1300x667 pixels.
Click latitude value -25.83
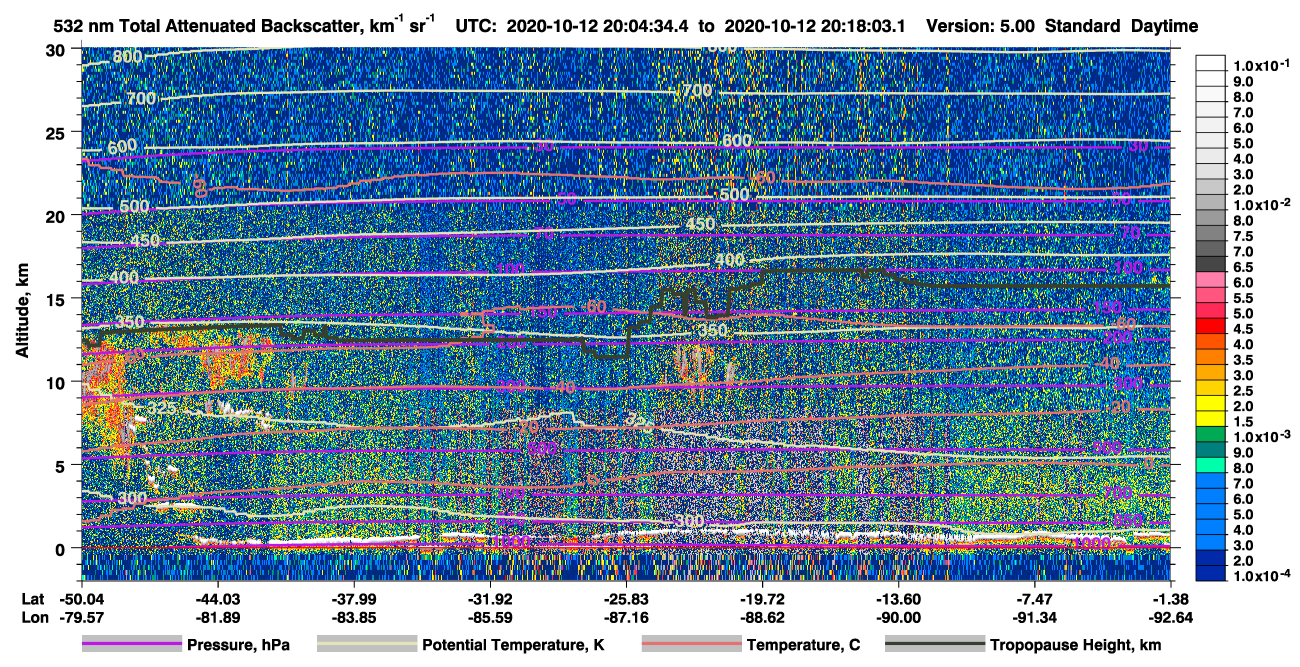tap(626, 599)
